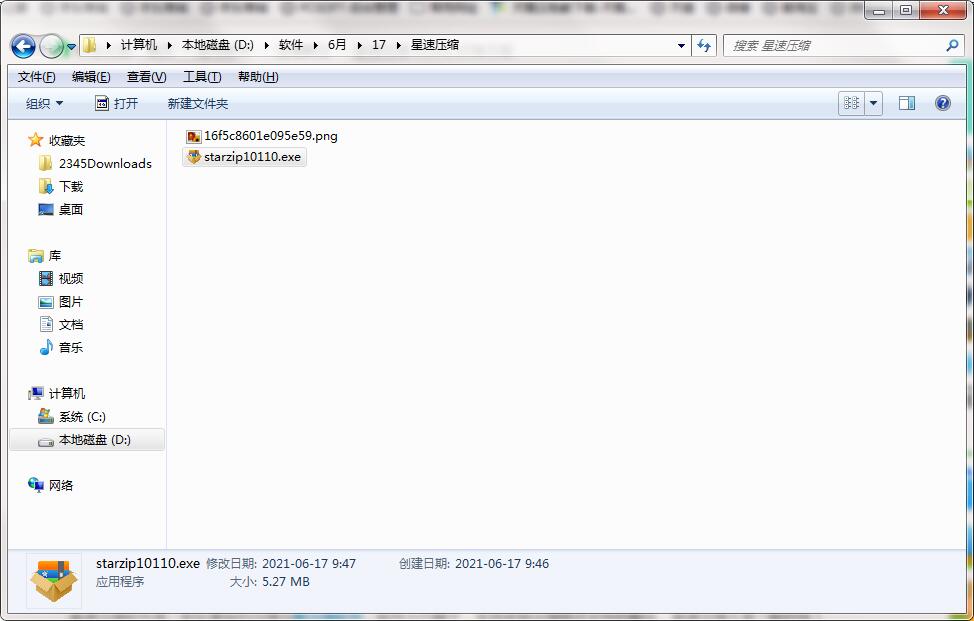The height and width of the screenshot is (621, 974).
Task: Open the 文档 library
Action: [x=61, y=324]
